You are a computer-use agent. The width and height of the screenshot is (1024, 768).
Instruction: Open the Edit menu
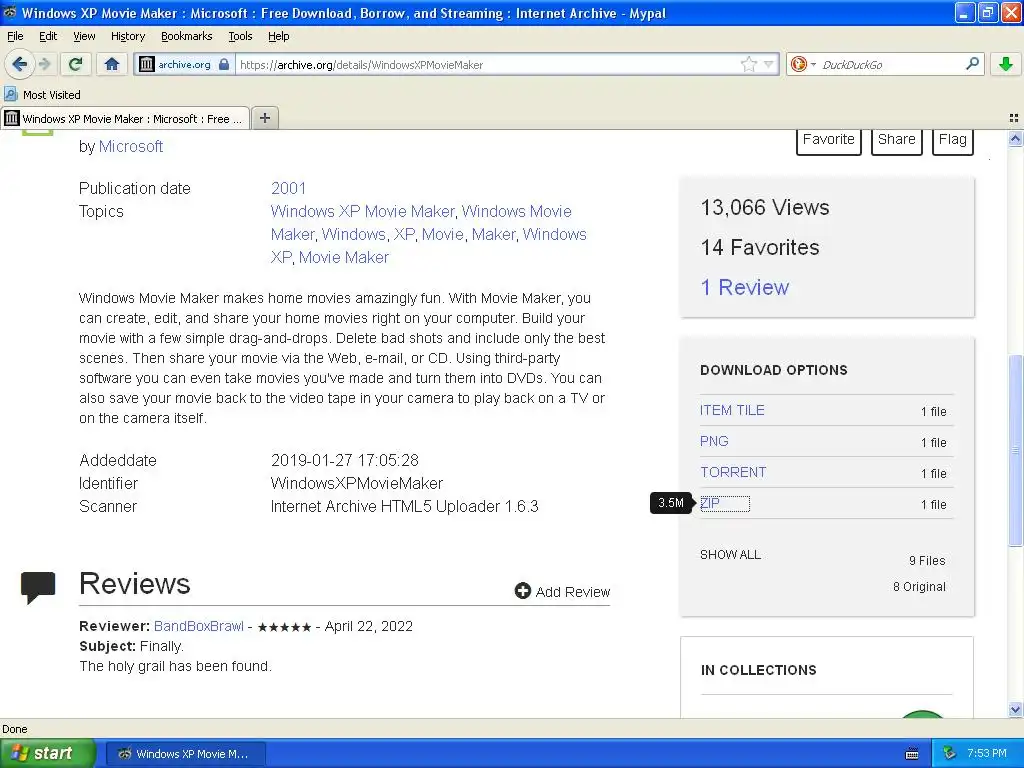[x=48, y=36]
